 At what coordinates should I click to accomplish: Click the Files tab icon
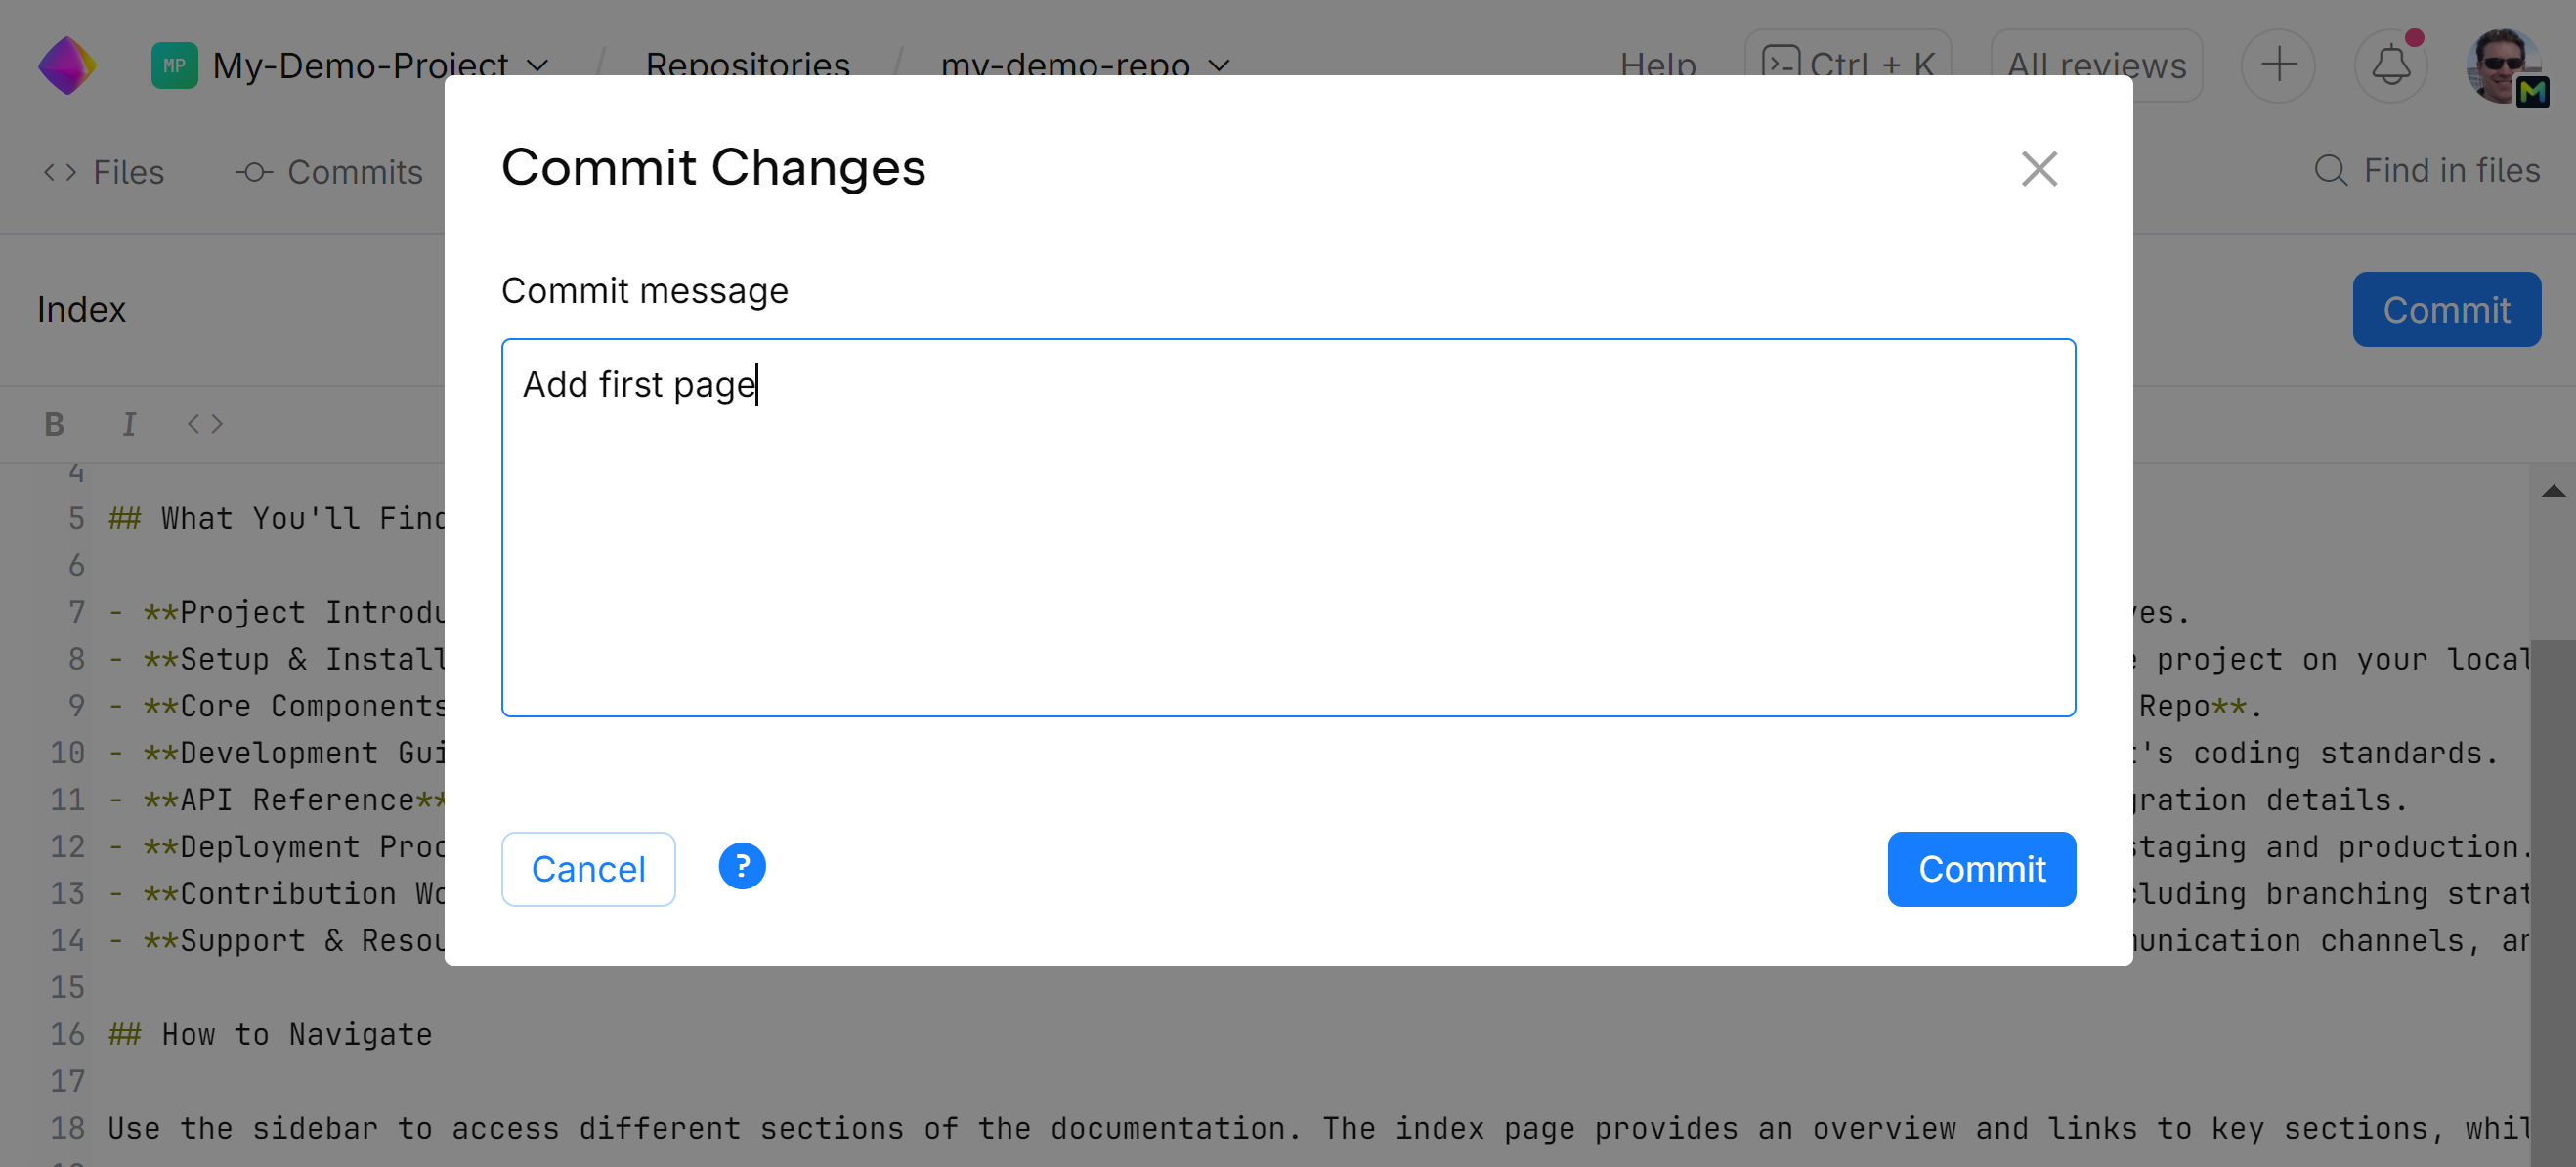60,171
